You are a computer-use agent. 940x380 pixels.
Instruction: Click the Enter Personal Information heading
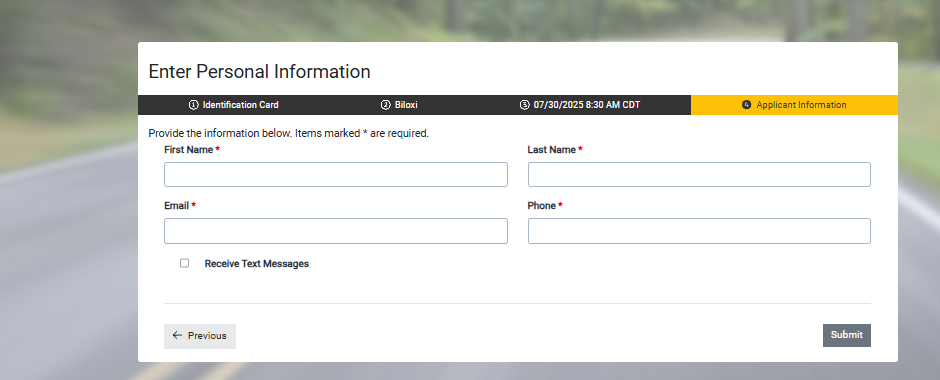(x=260, y=71)
